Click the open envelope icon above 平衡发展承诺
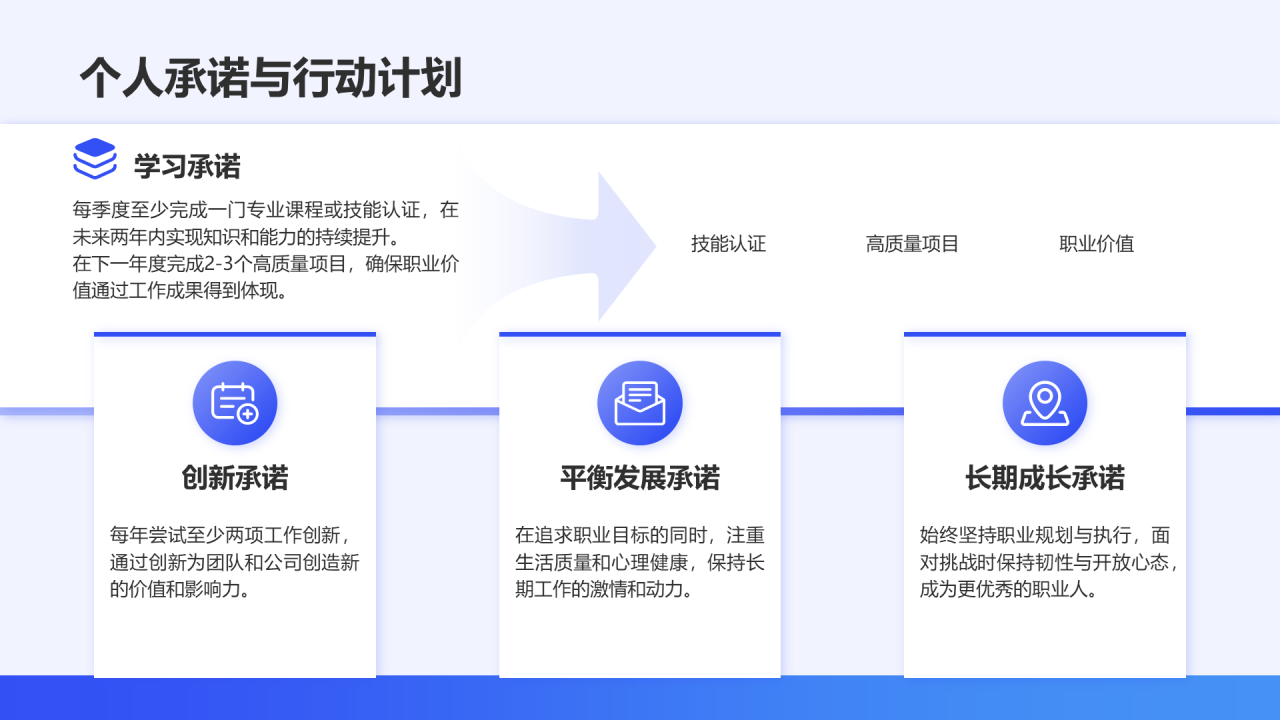The image size is (1280, 720). [x=640, y=402]
